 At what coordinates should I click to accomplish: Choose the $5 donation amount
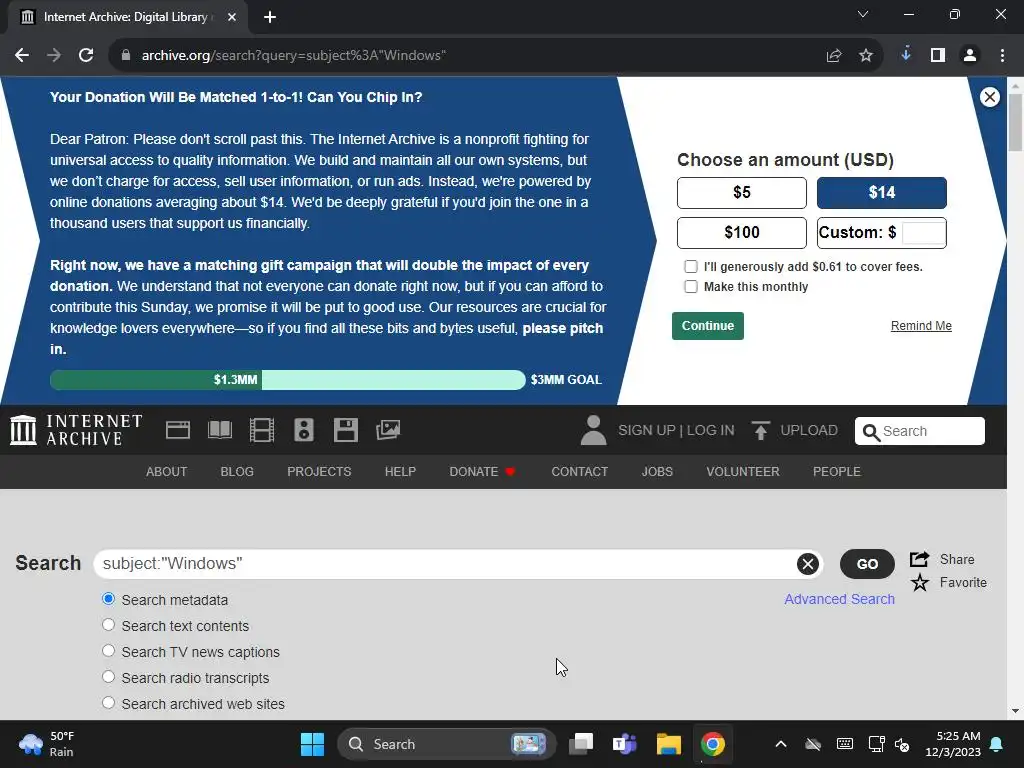coord(742,193)
